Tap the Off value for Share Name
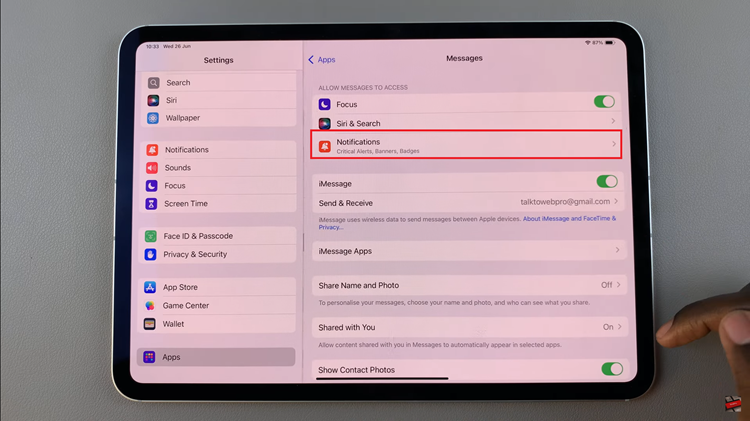 [x=606, y=285]
